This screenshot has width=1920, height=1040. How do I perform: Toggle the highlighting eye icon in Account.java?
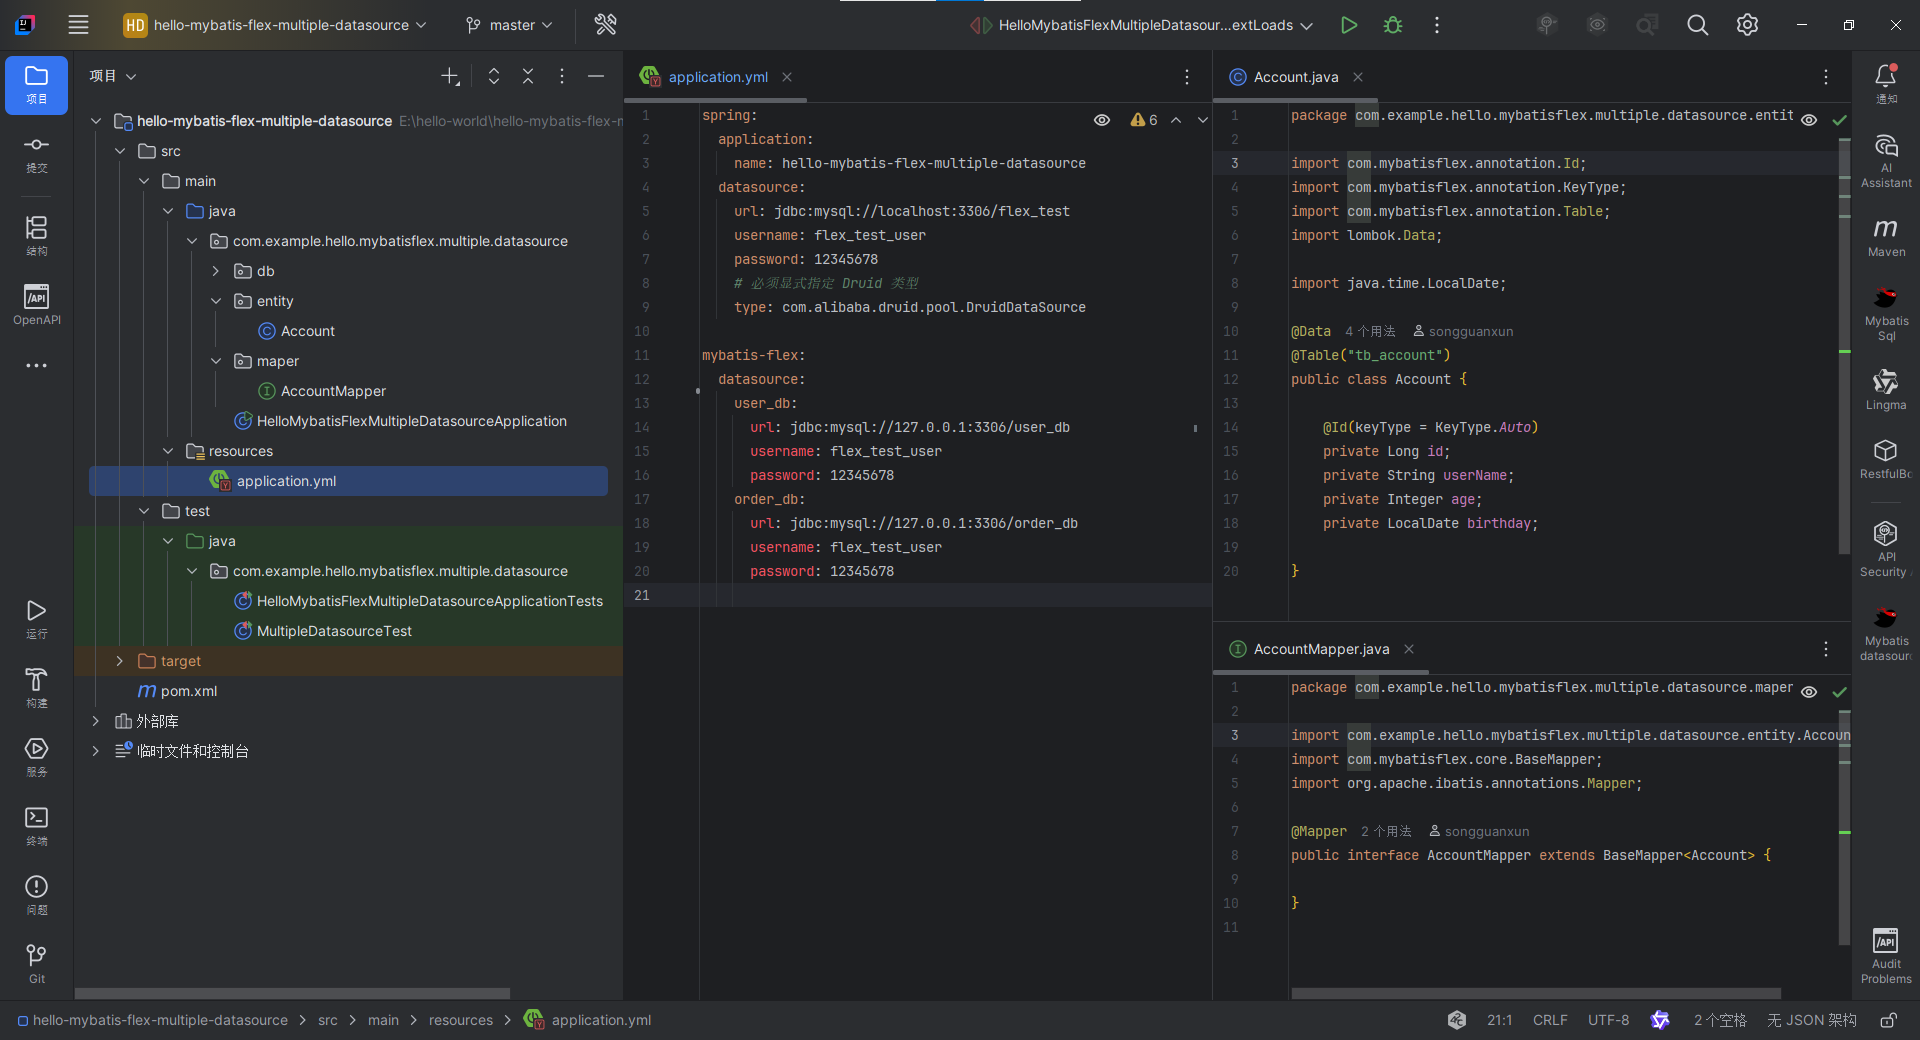pyautogui.click(x=1811, y=119)
